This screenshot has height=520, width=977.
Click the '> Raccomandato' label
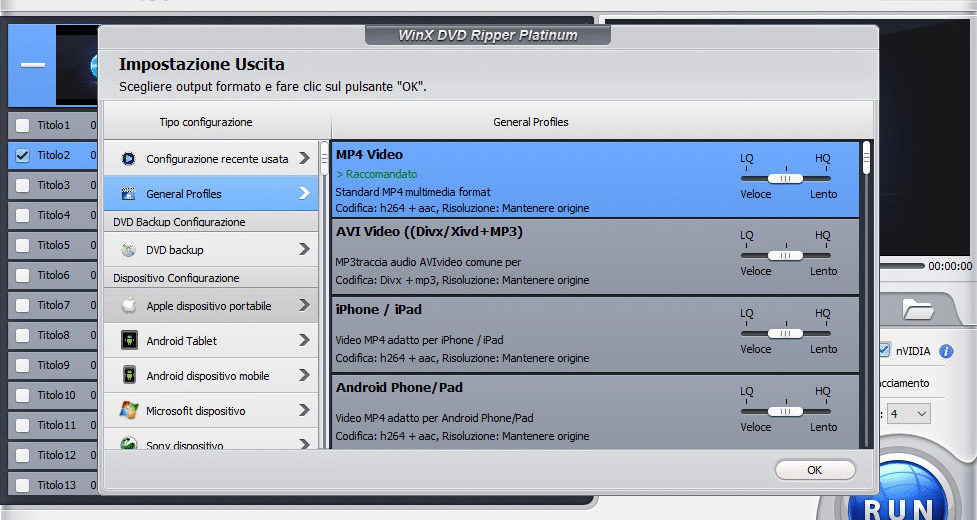377,174
